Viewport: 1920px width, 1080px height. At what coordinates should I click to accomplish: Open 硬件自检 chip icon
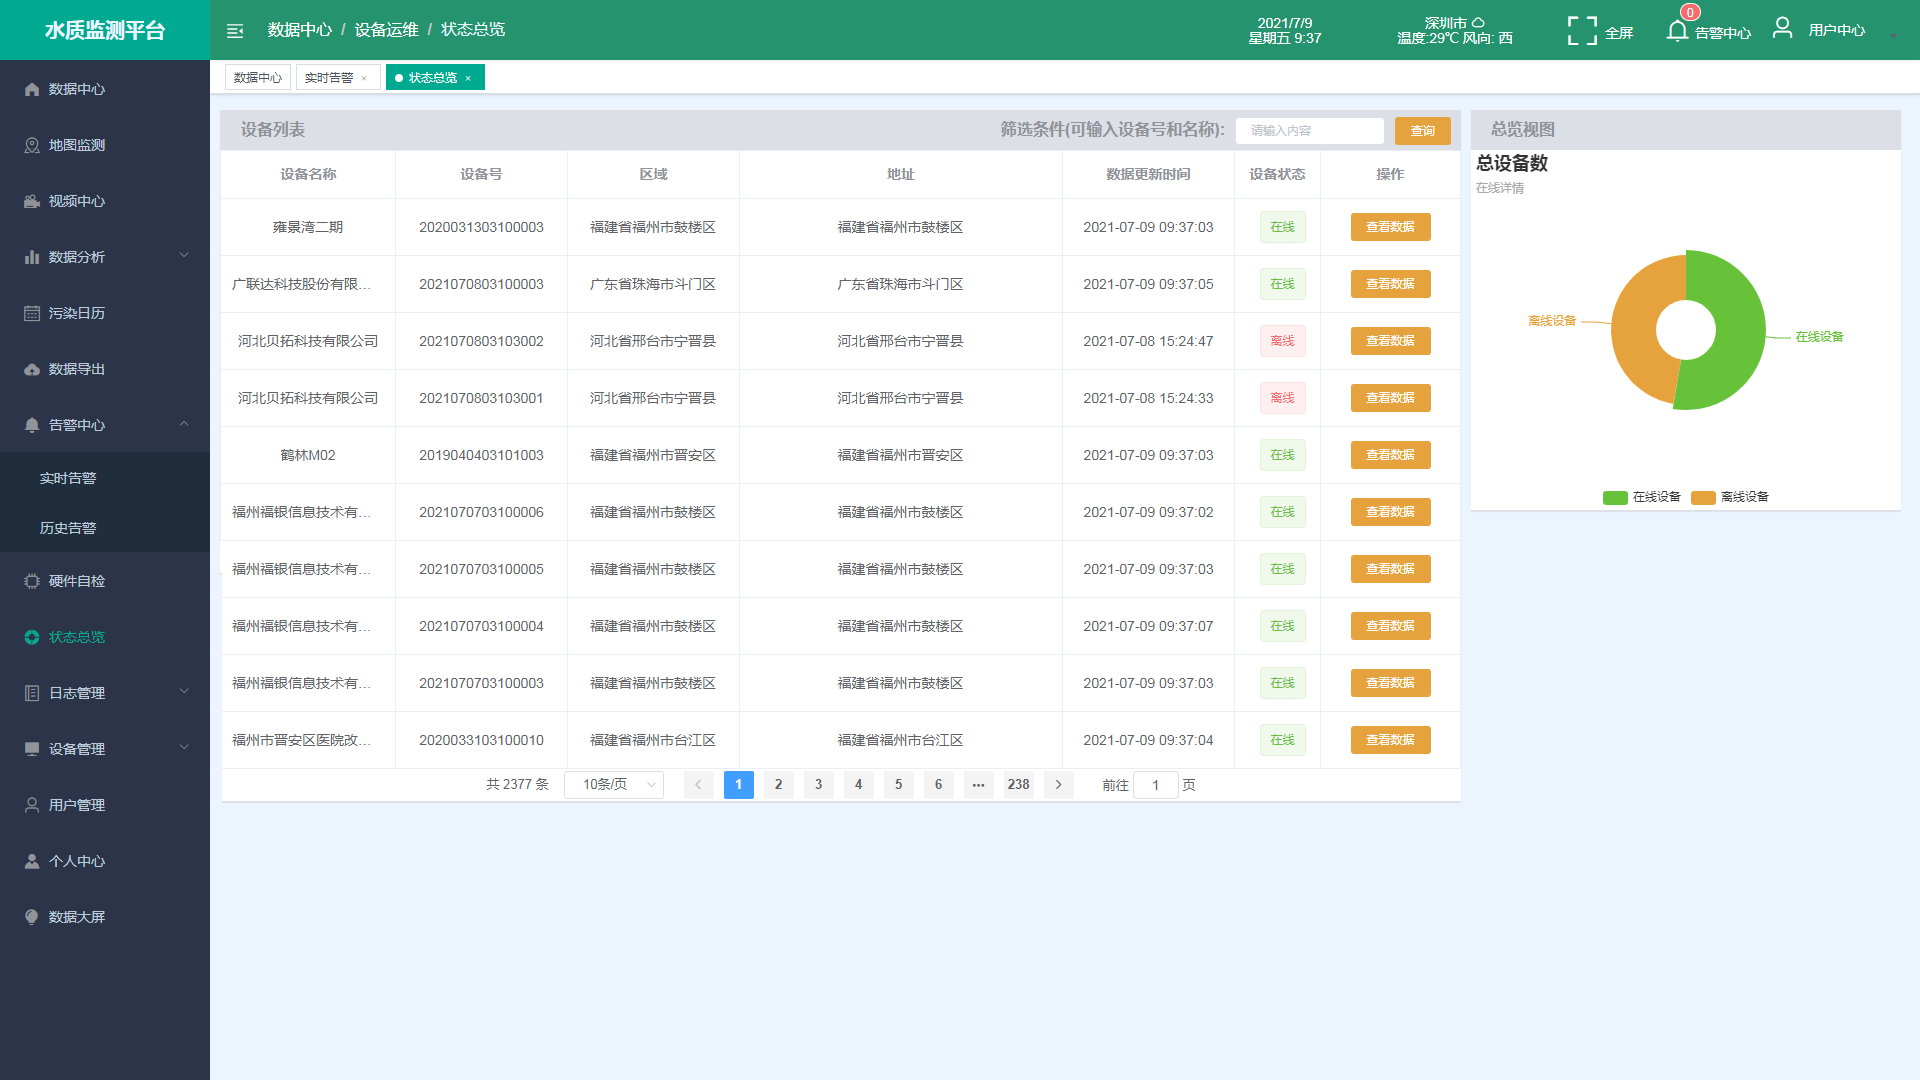32,581
